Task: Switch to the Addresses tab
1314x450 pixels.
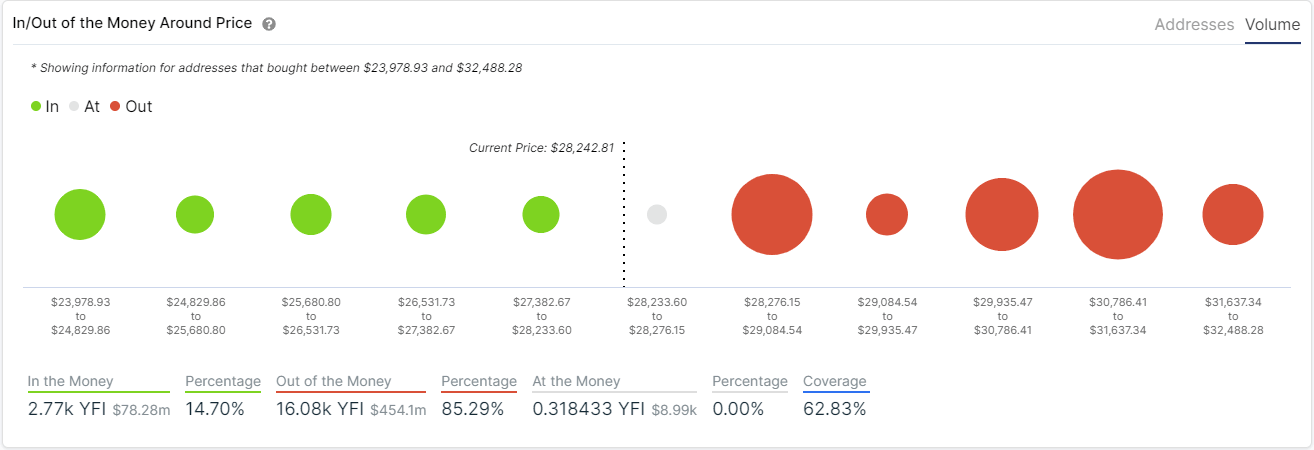Action: click(x=1194, y=24)
